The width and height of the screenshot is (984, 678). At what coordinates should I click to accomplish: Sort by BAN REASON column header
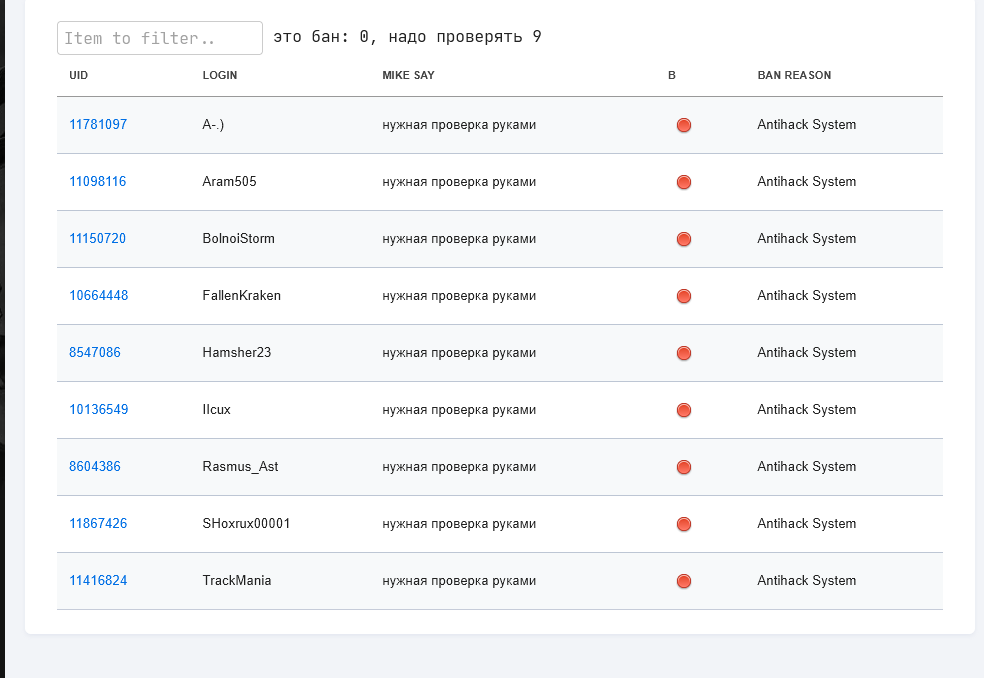click(794, 75)
